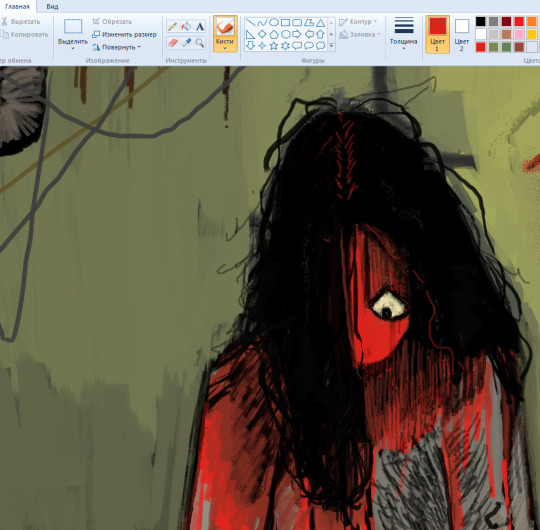540x530 pixels.
Task: Open the Контур outline dropdown
Action: pyautogui.click(x=375, y=22)
